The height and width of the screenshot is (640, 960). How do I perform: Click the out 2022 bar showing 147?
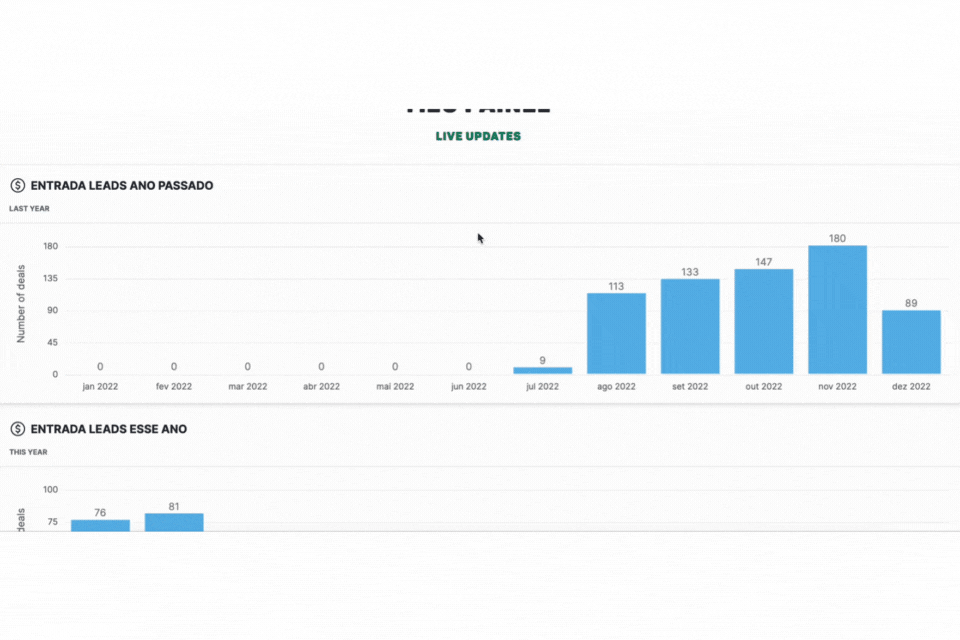[x=764, y=322]
